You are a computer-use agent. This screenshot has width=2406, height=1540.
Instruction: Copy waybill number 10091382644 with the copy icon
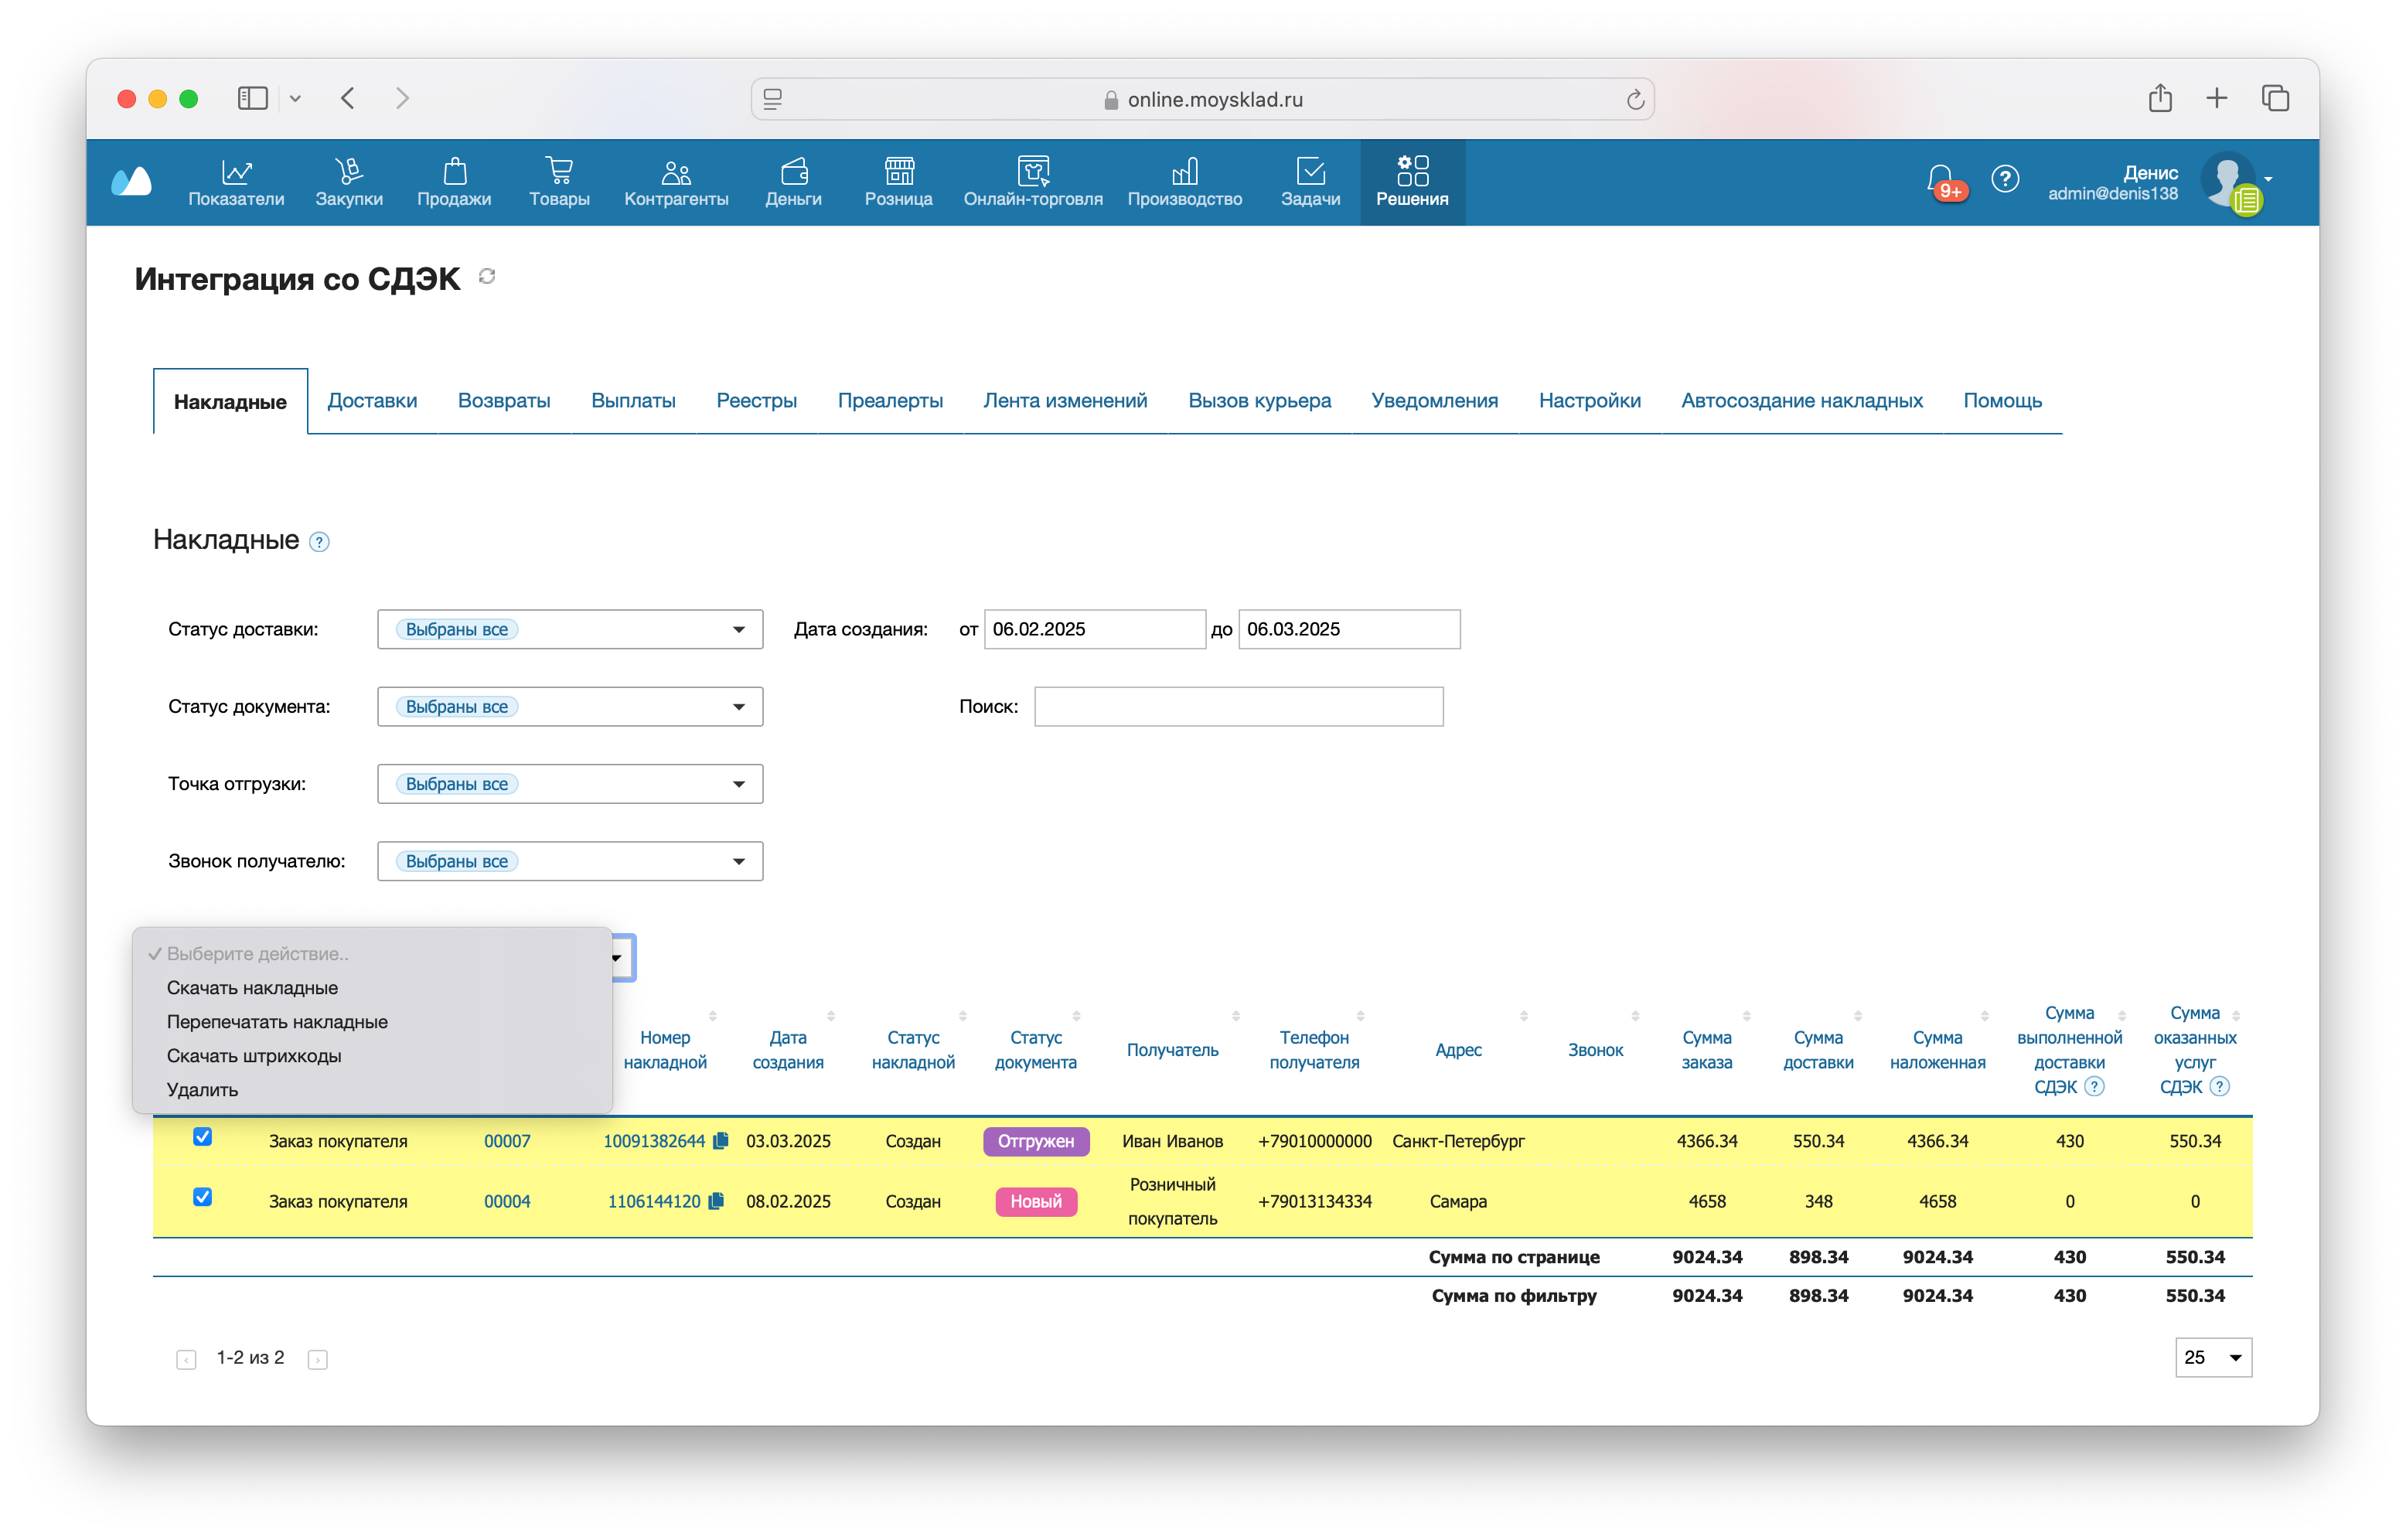point(720,1141)
